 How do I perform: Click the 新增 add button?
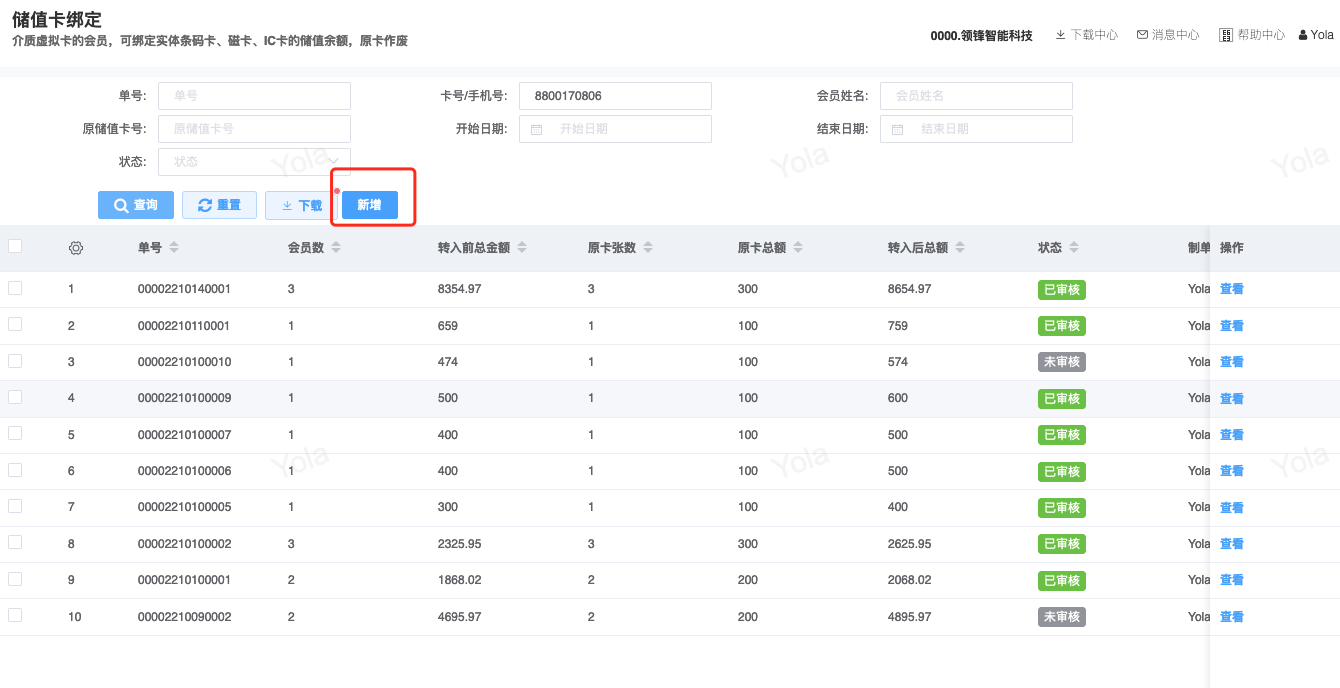pyautogui.click(x=369, y=205)
